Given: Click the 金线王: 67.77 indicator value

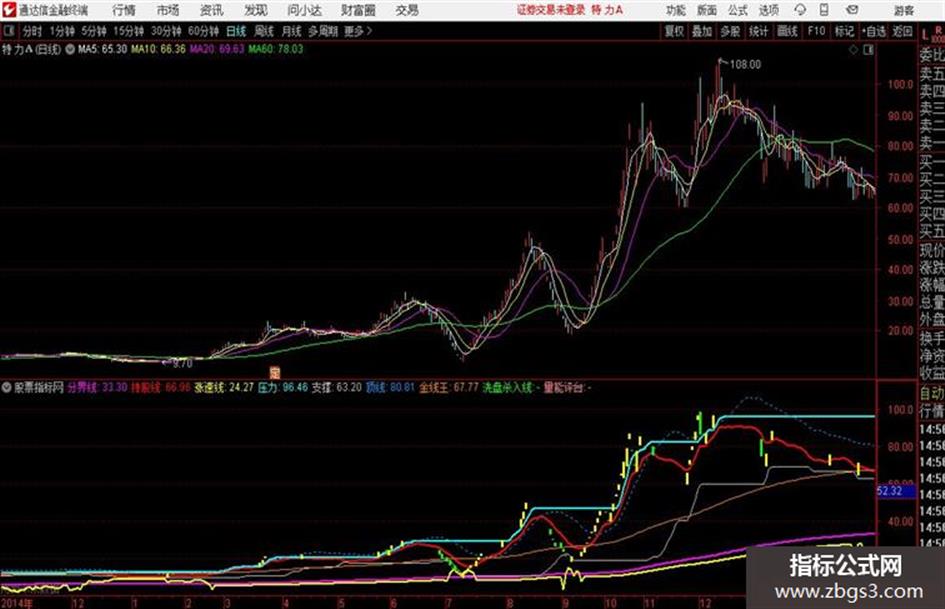Looking at the screenshot, I should click(x=448, y=387).
